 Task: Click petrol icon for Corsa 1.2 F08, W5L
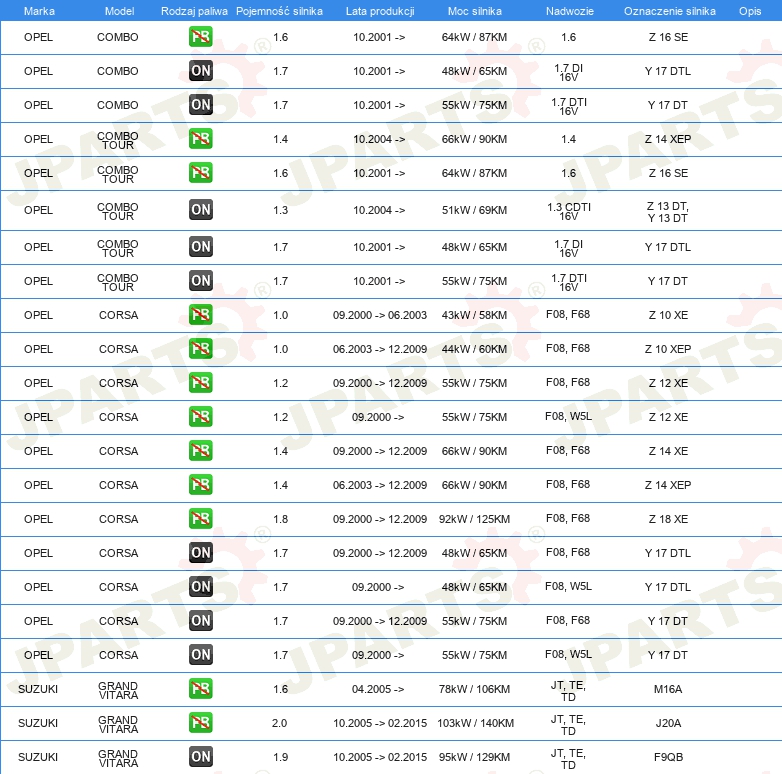[200, 416]
